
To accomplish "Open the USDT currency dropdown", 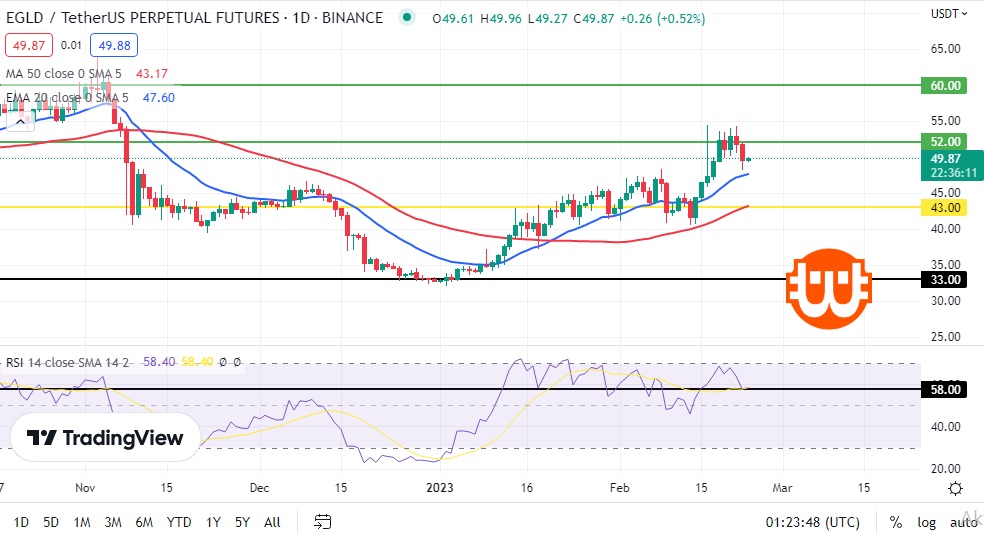I will [x=949, y=13].
